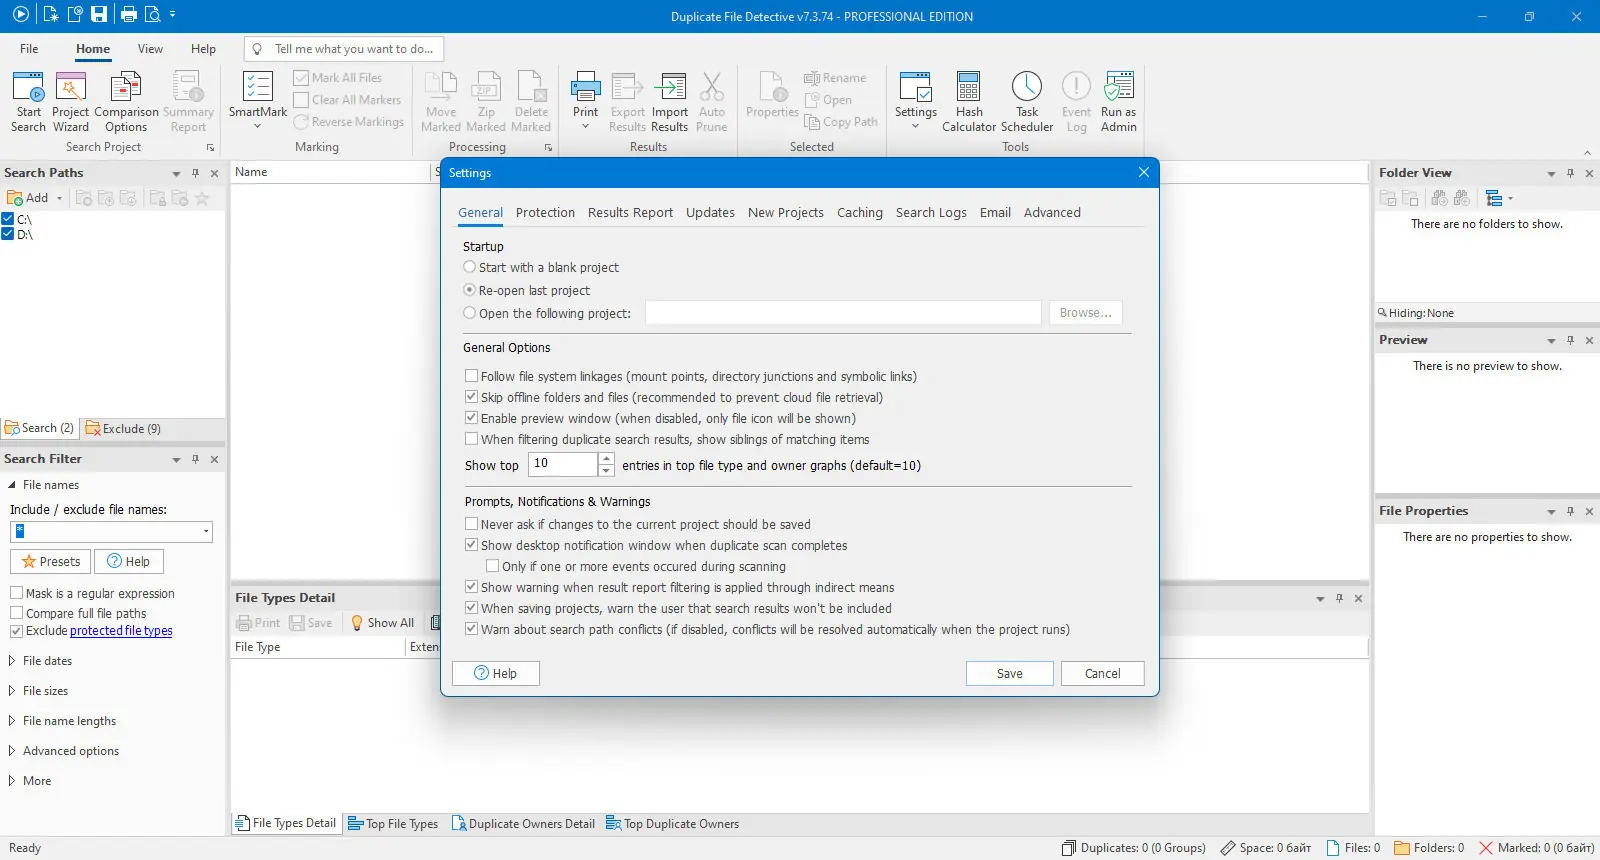Launch the Hash Calculator tool
The height and width of the screenshot is (860, 1600).
point(968,102)
